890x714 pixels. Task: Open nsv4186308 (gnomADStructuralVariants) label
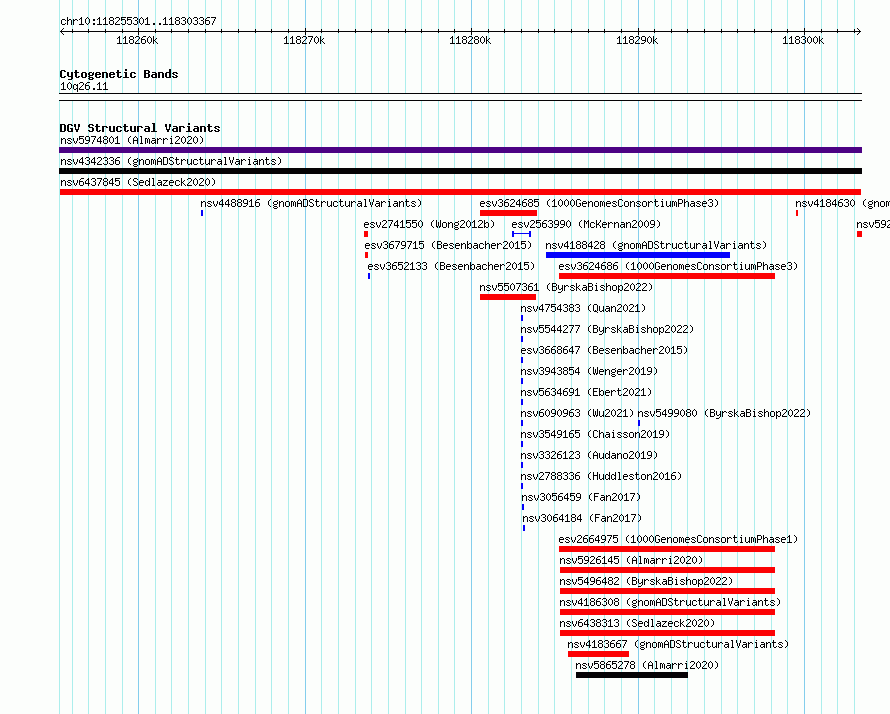[x=670, y=602]
